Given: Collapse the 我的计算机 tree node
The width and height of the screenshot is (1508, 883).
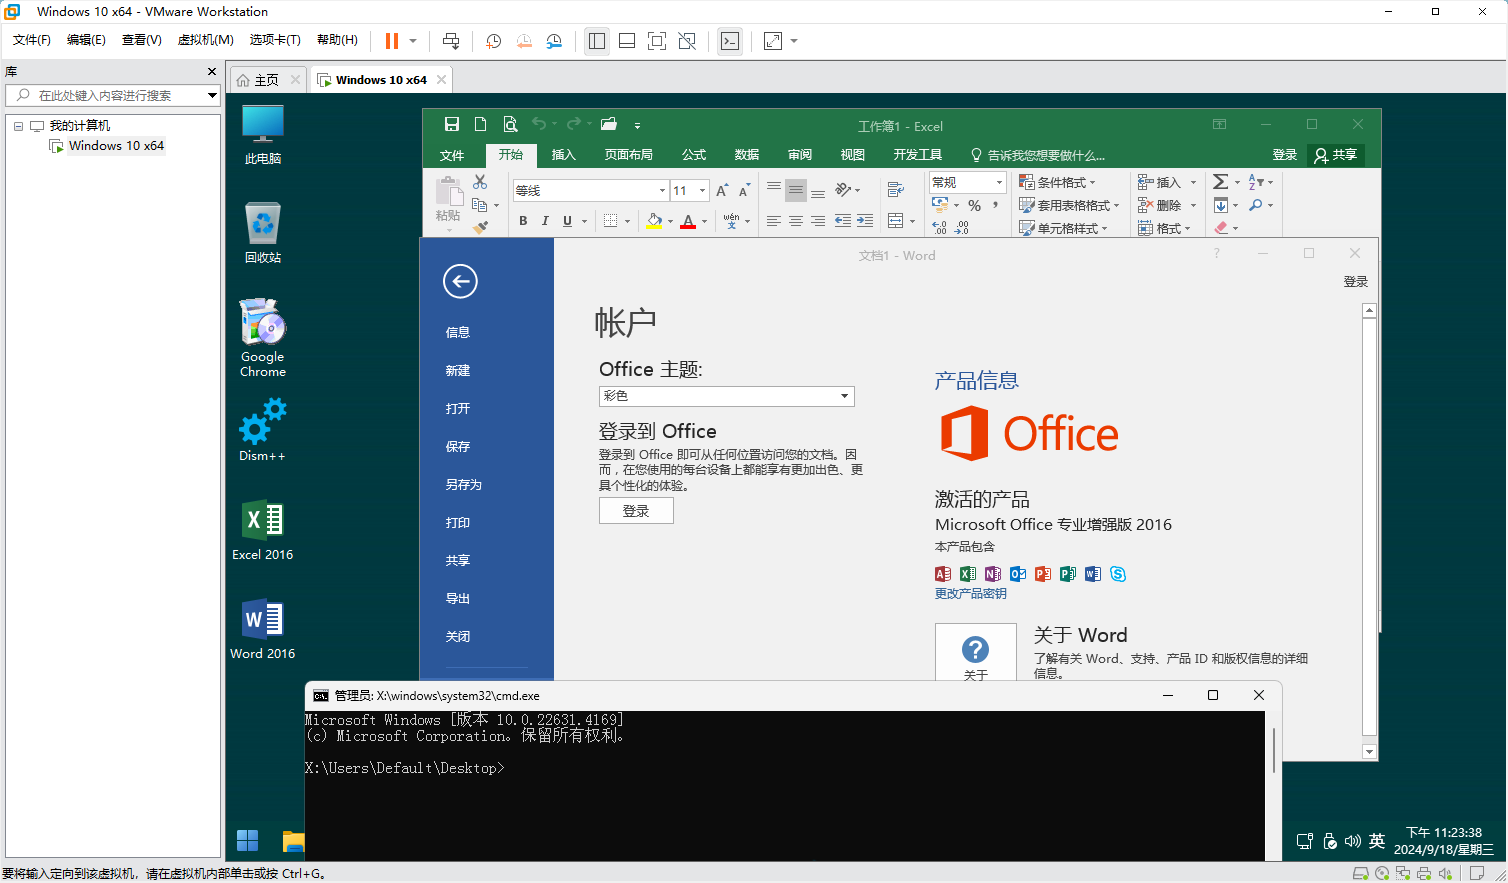Looking at the screenshot, I should click(18, 126).
